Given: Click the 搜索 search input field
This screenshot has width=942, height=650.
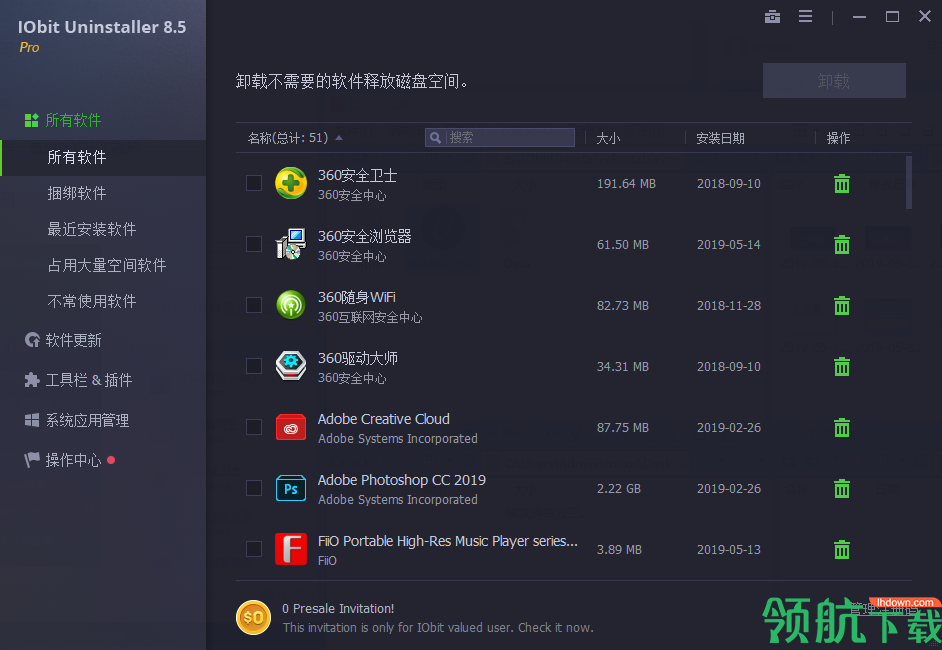Looking at the screenshot, I should [x=500, y=138].
